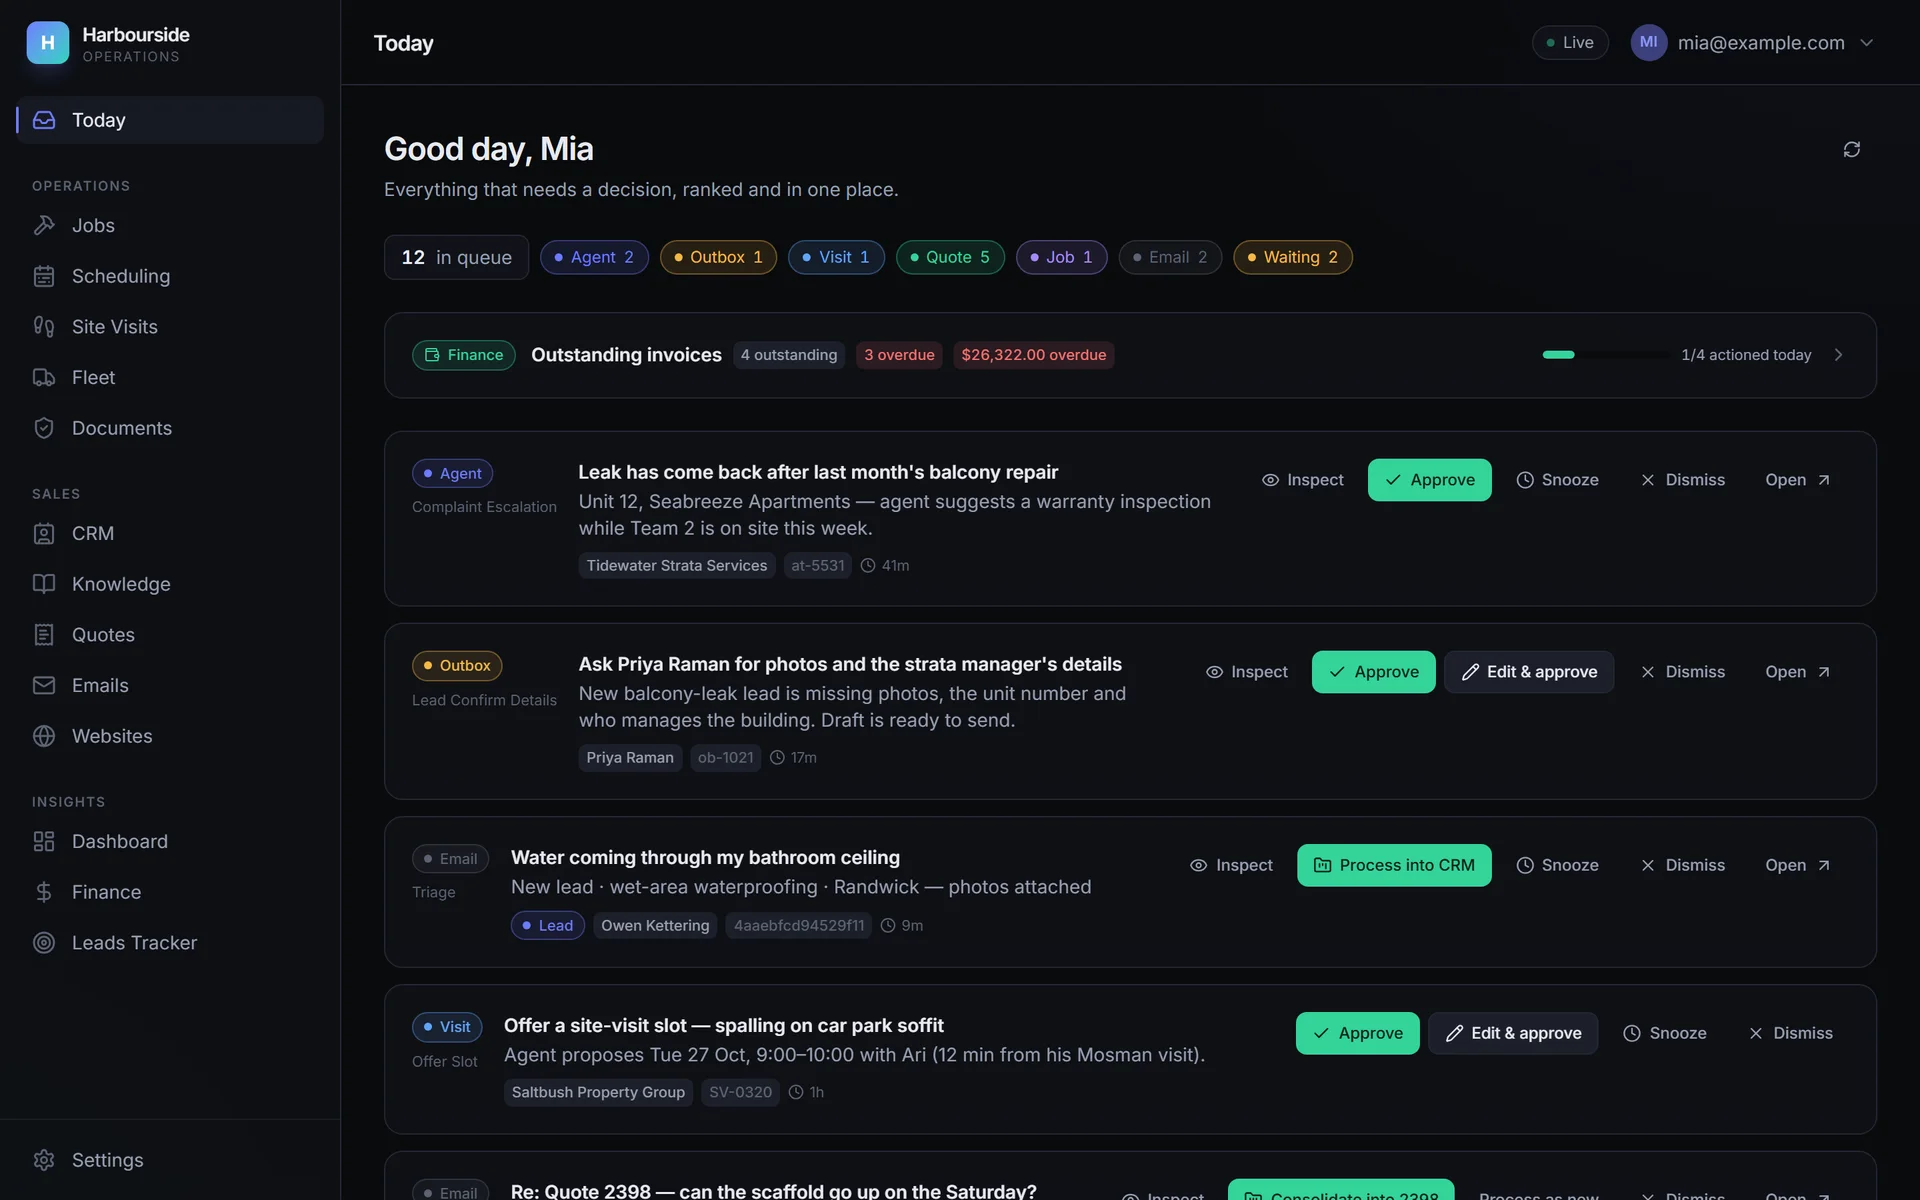Image resolution: width=1920 pixels, height=1200 pixels.
Task: Process bathroom ceiling email into CRM
Action: (x=1394, y=865)
